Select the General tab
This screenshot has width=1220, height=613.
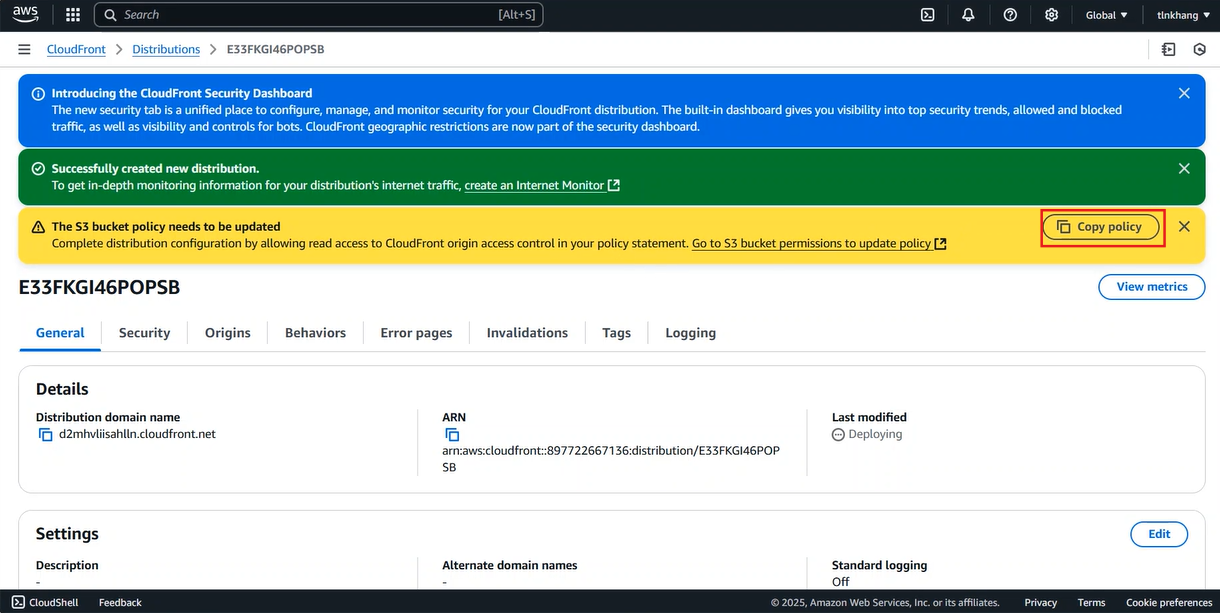[60, 333]
